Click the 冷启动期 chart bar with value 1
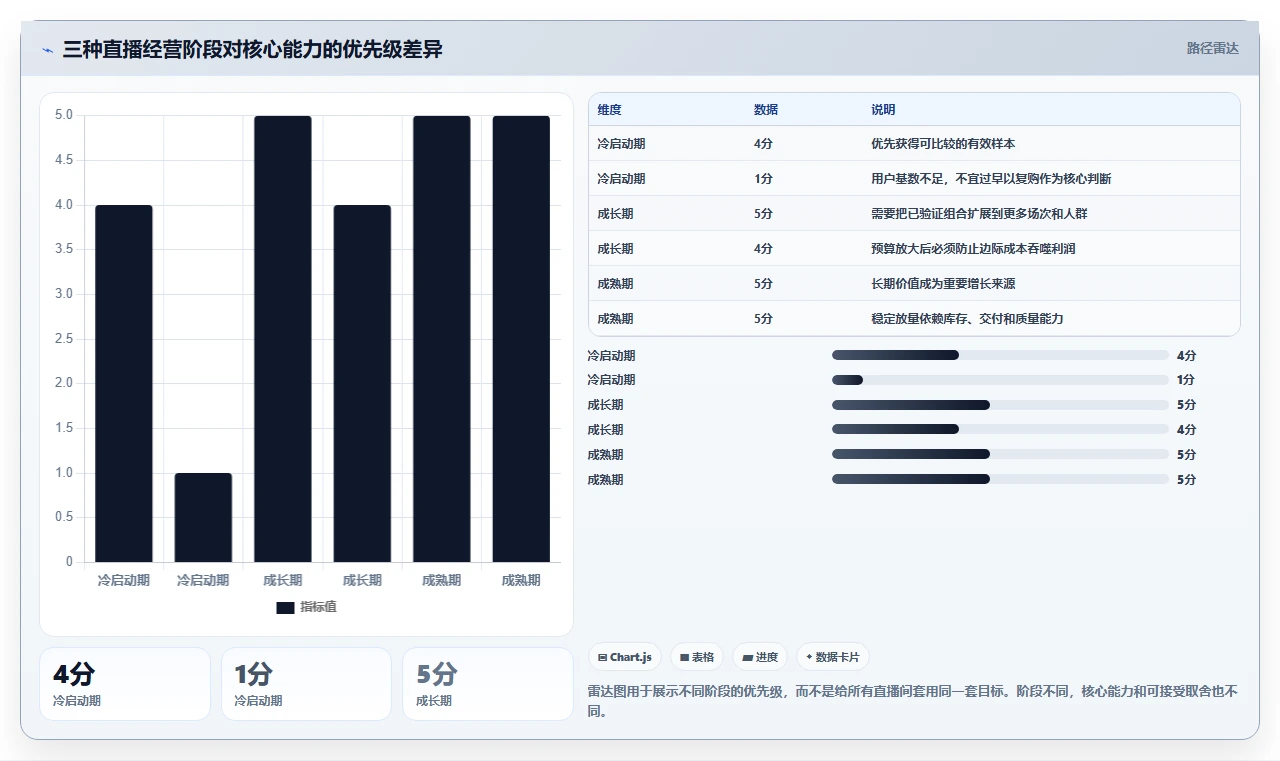Image resolution: width=1280 pixels, height=761 pixels. click(x=203, y=517)
